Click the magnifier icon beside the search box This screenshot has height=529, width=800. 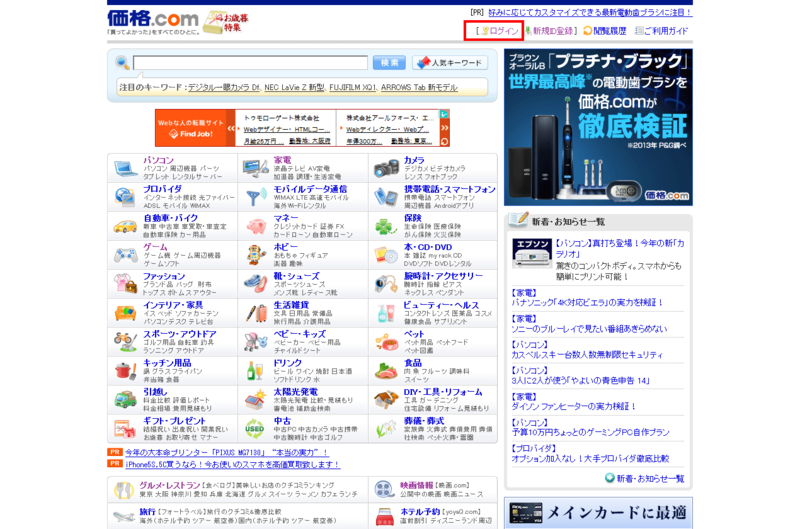pyautogui.click(x=122, y=63)
